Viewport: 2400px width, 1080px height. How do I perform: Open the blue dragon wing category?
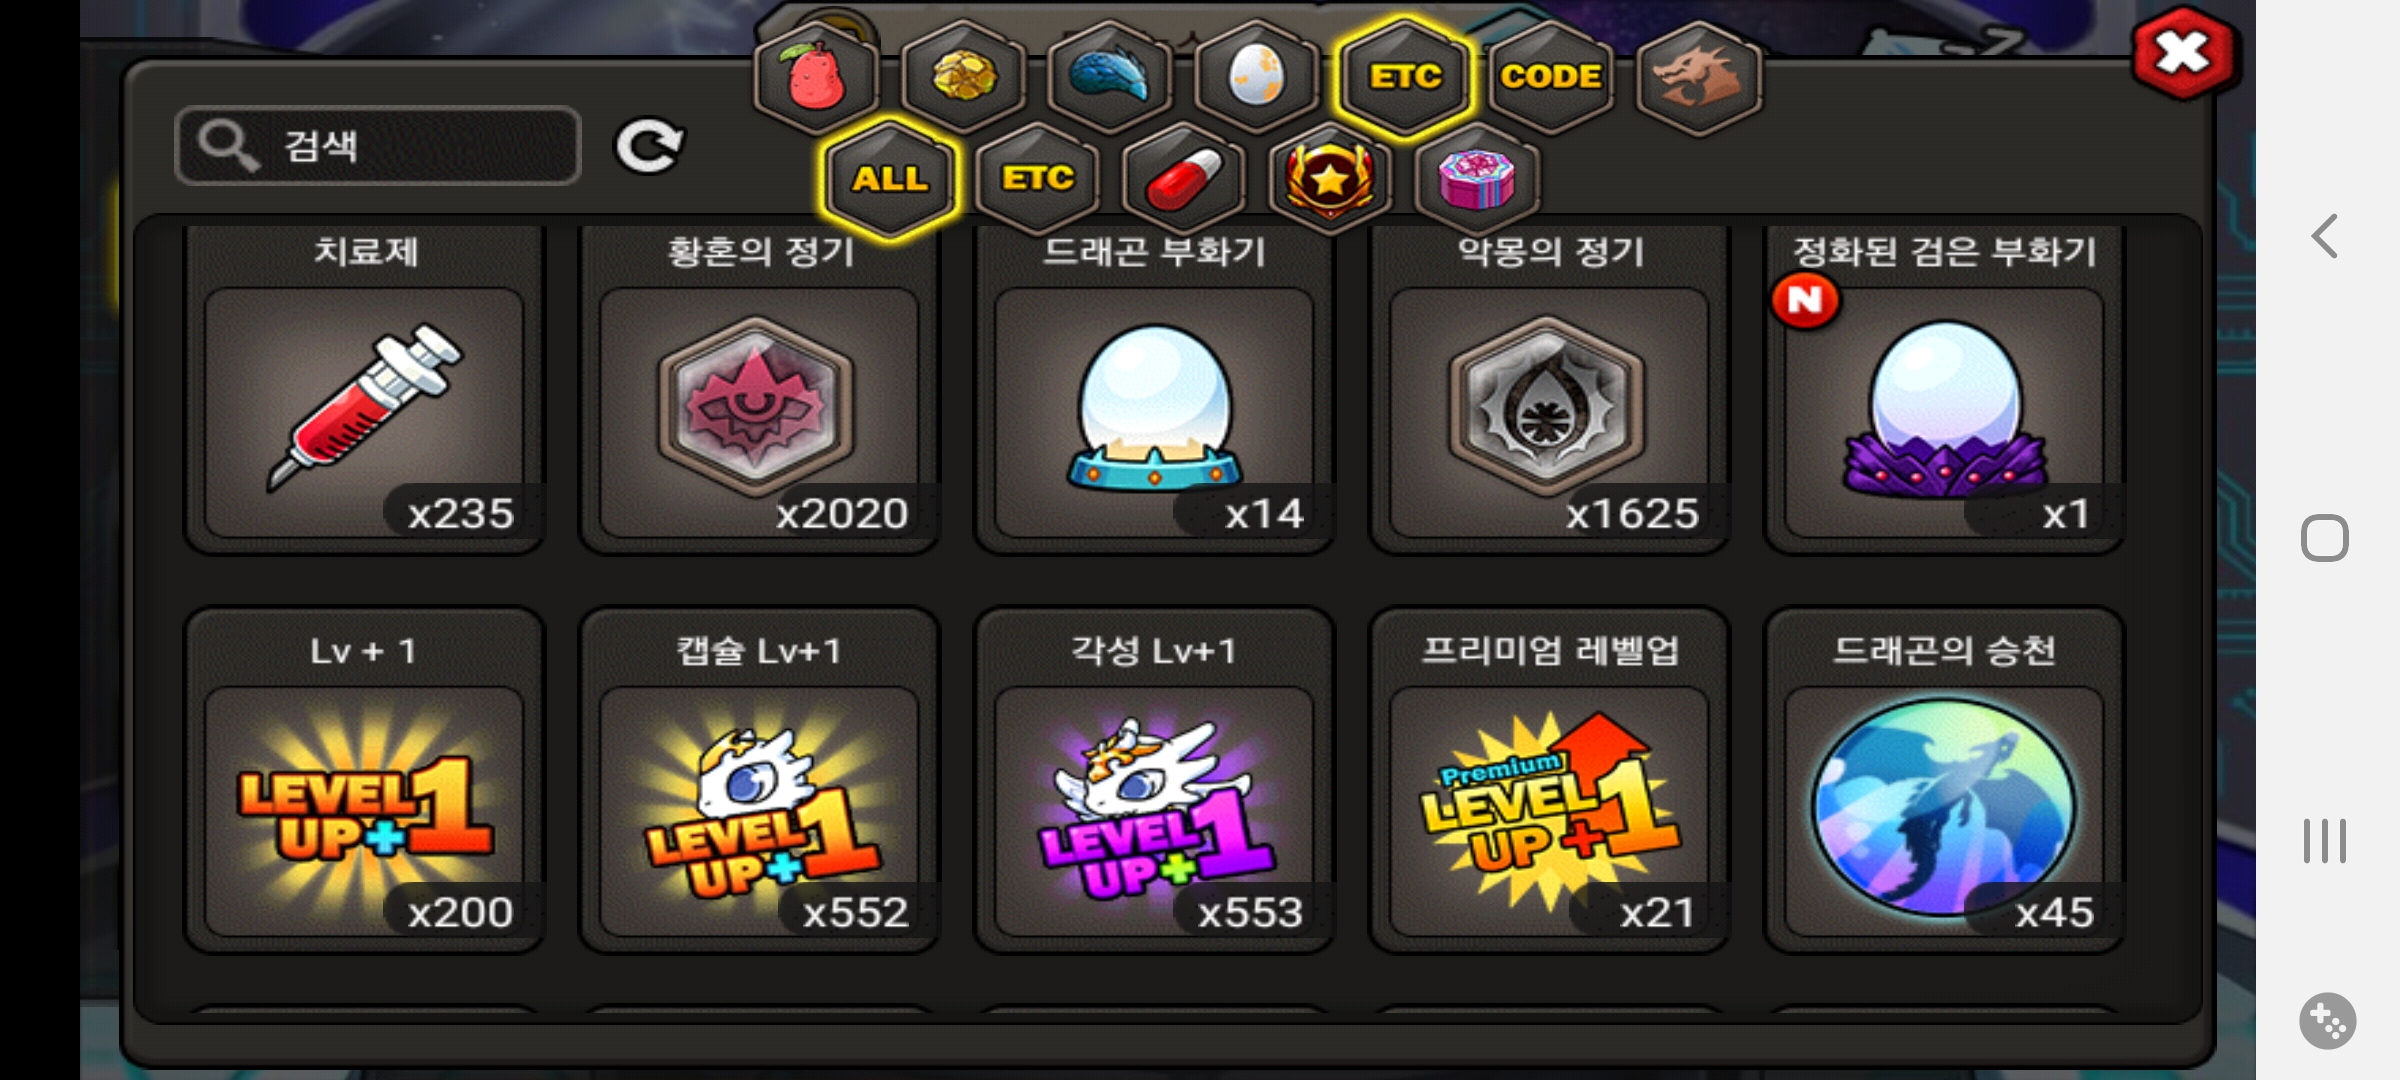tap(1110, 77)
